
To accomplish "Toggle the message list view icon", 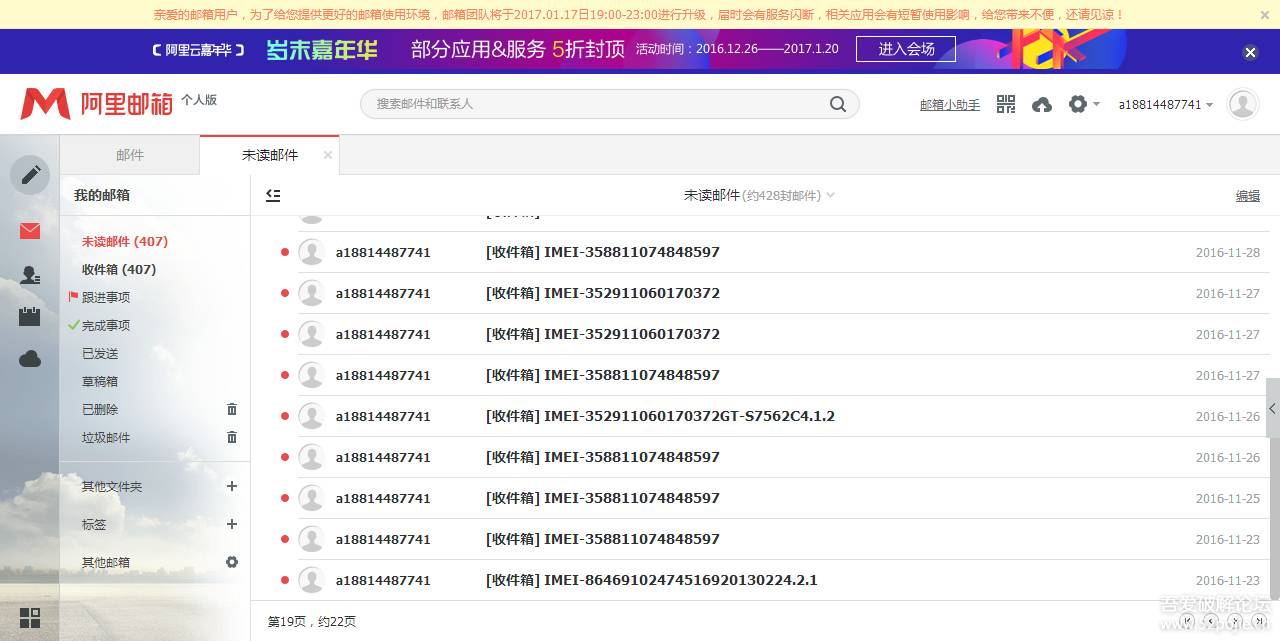I will [x=272, y=195].
